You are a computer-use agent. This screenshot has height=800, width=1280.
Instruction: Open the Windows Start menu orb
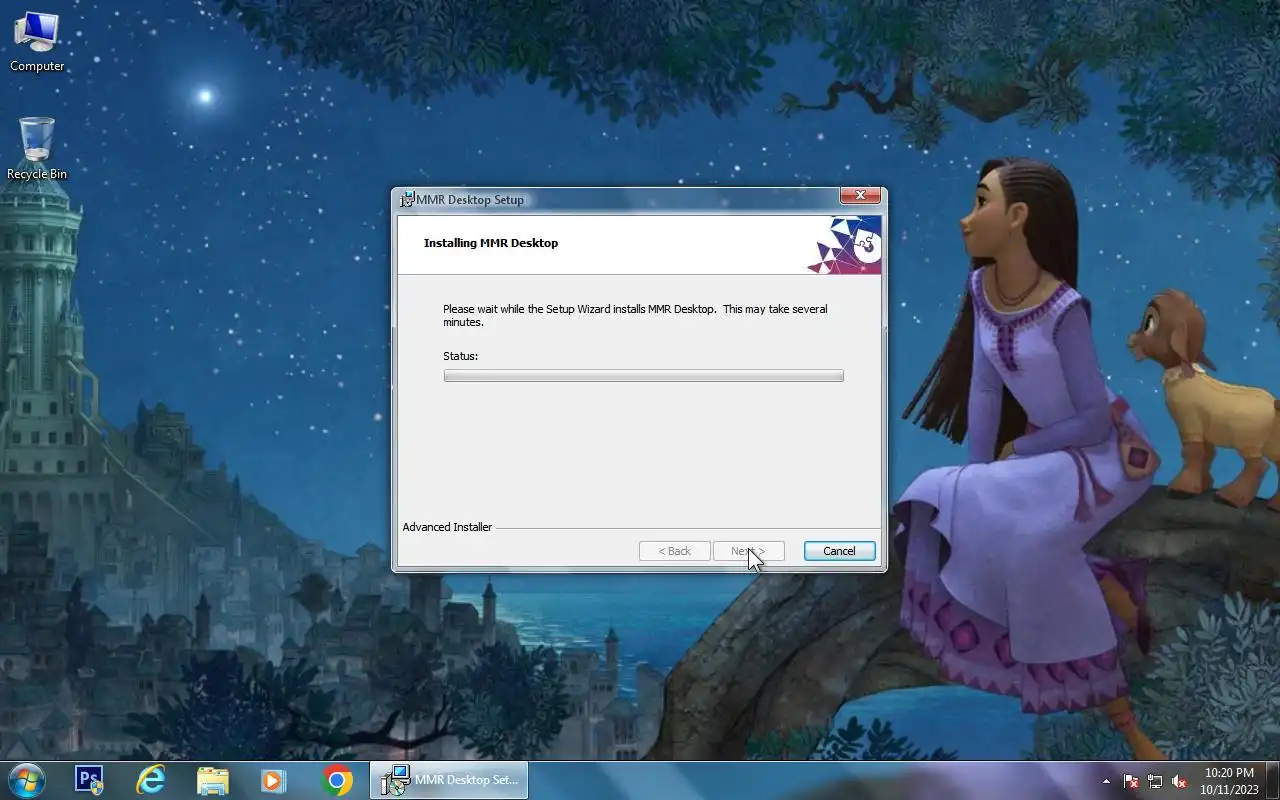(26, 780)
